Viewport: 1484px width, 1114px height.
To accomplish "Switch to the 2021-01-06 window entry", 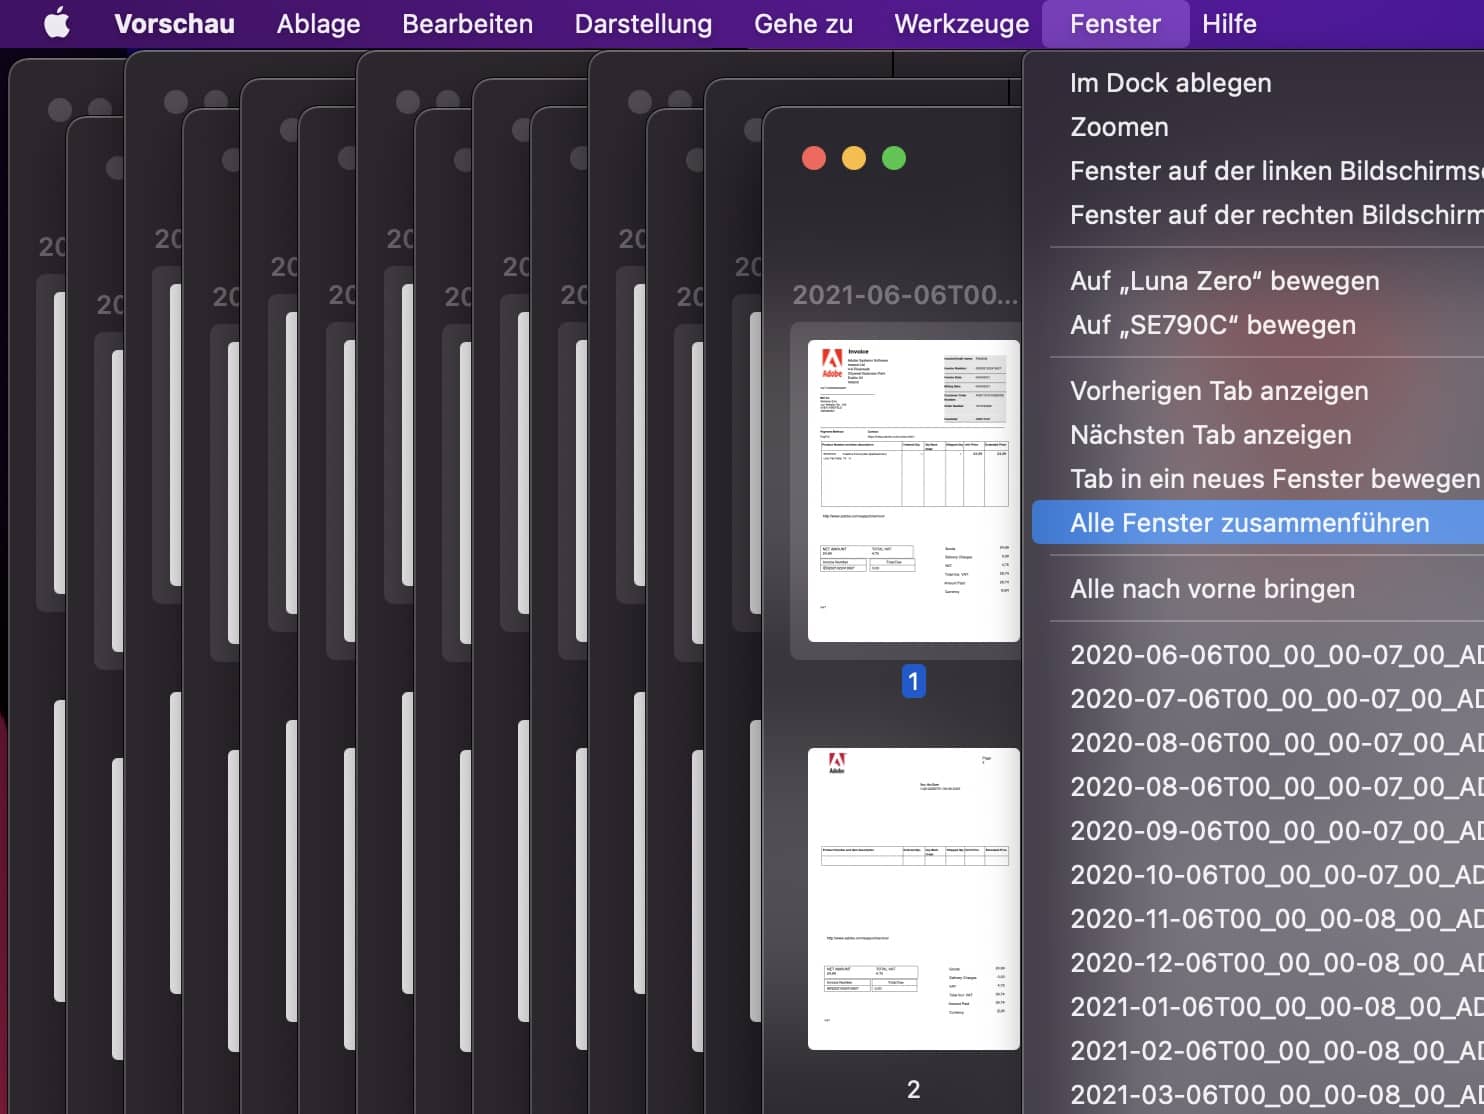I will 1258,1007.
